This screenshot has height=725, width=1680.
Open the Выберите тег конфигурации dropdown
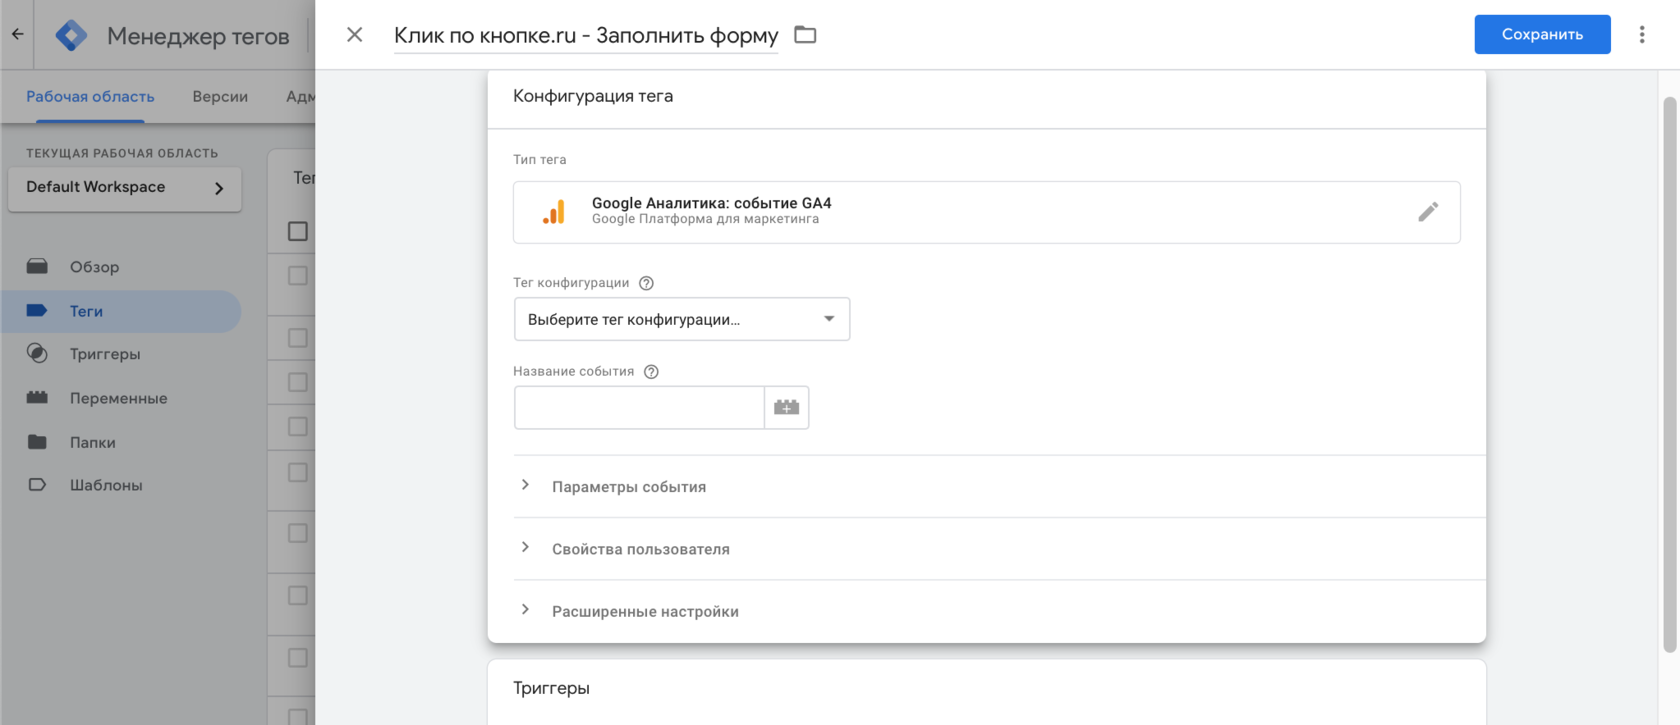[681, 319]
